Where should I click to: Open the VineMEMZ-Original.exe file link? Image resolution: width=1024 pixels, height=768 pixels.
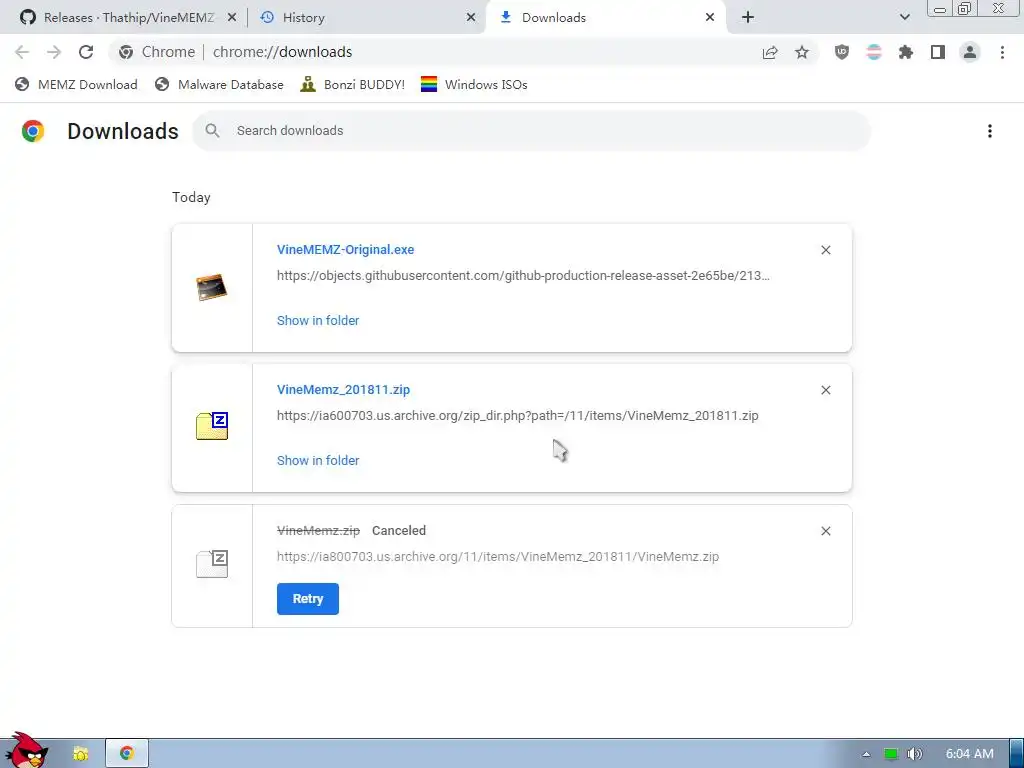tap(345, 249)
